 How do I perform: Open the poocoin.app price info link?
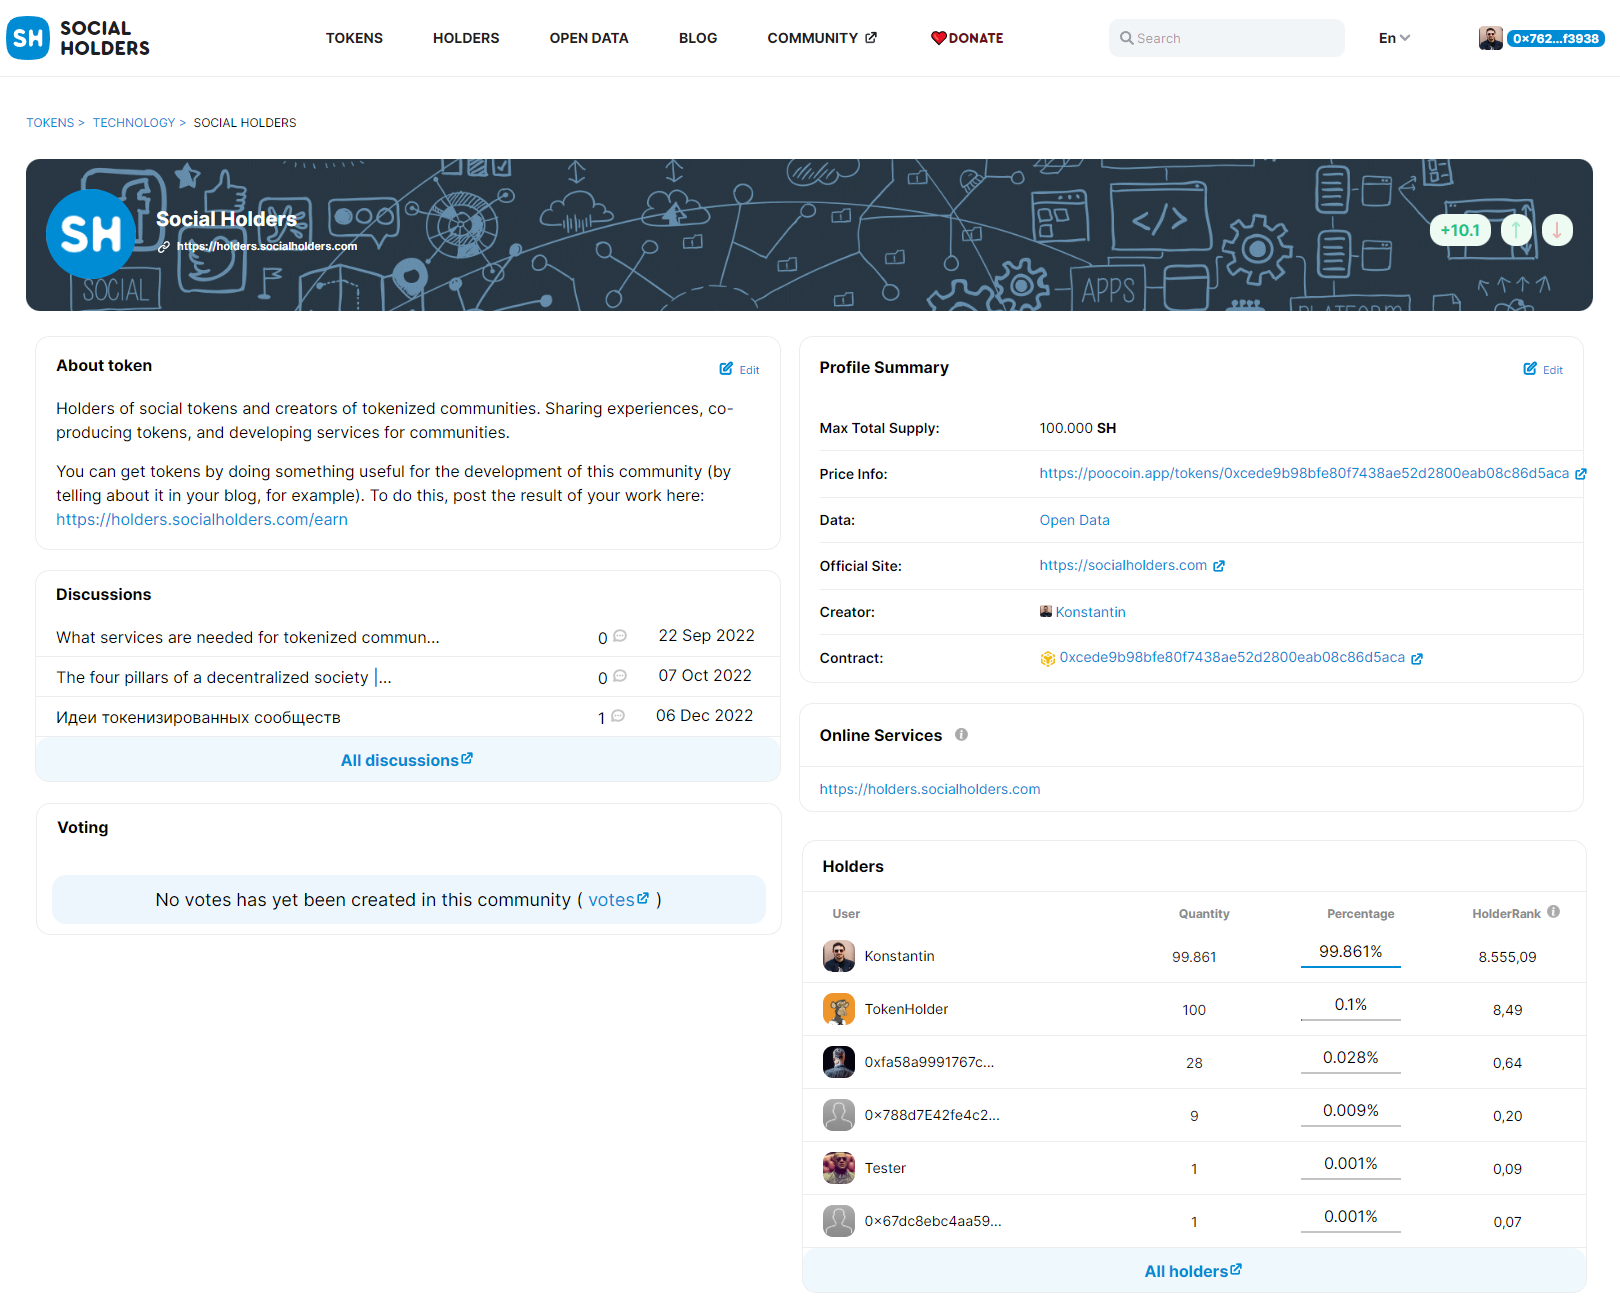(1304, 473)
